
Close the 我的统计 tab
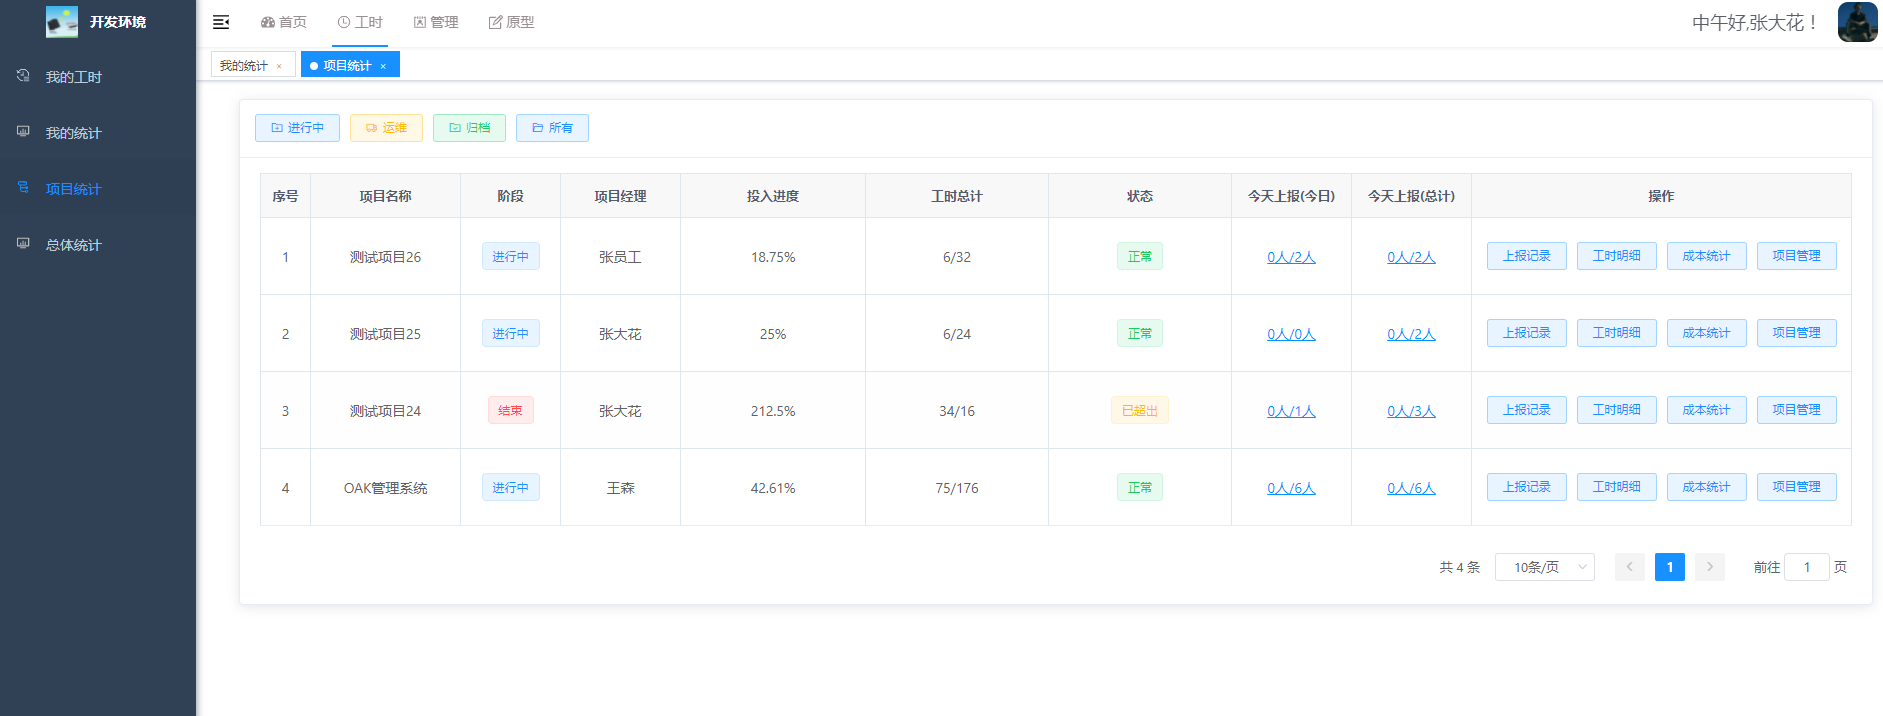(x=279, y=66)
